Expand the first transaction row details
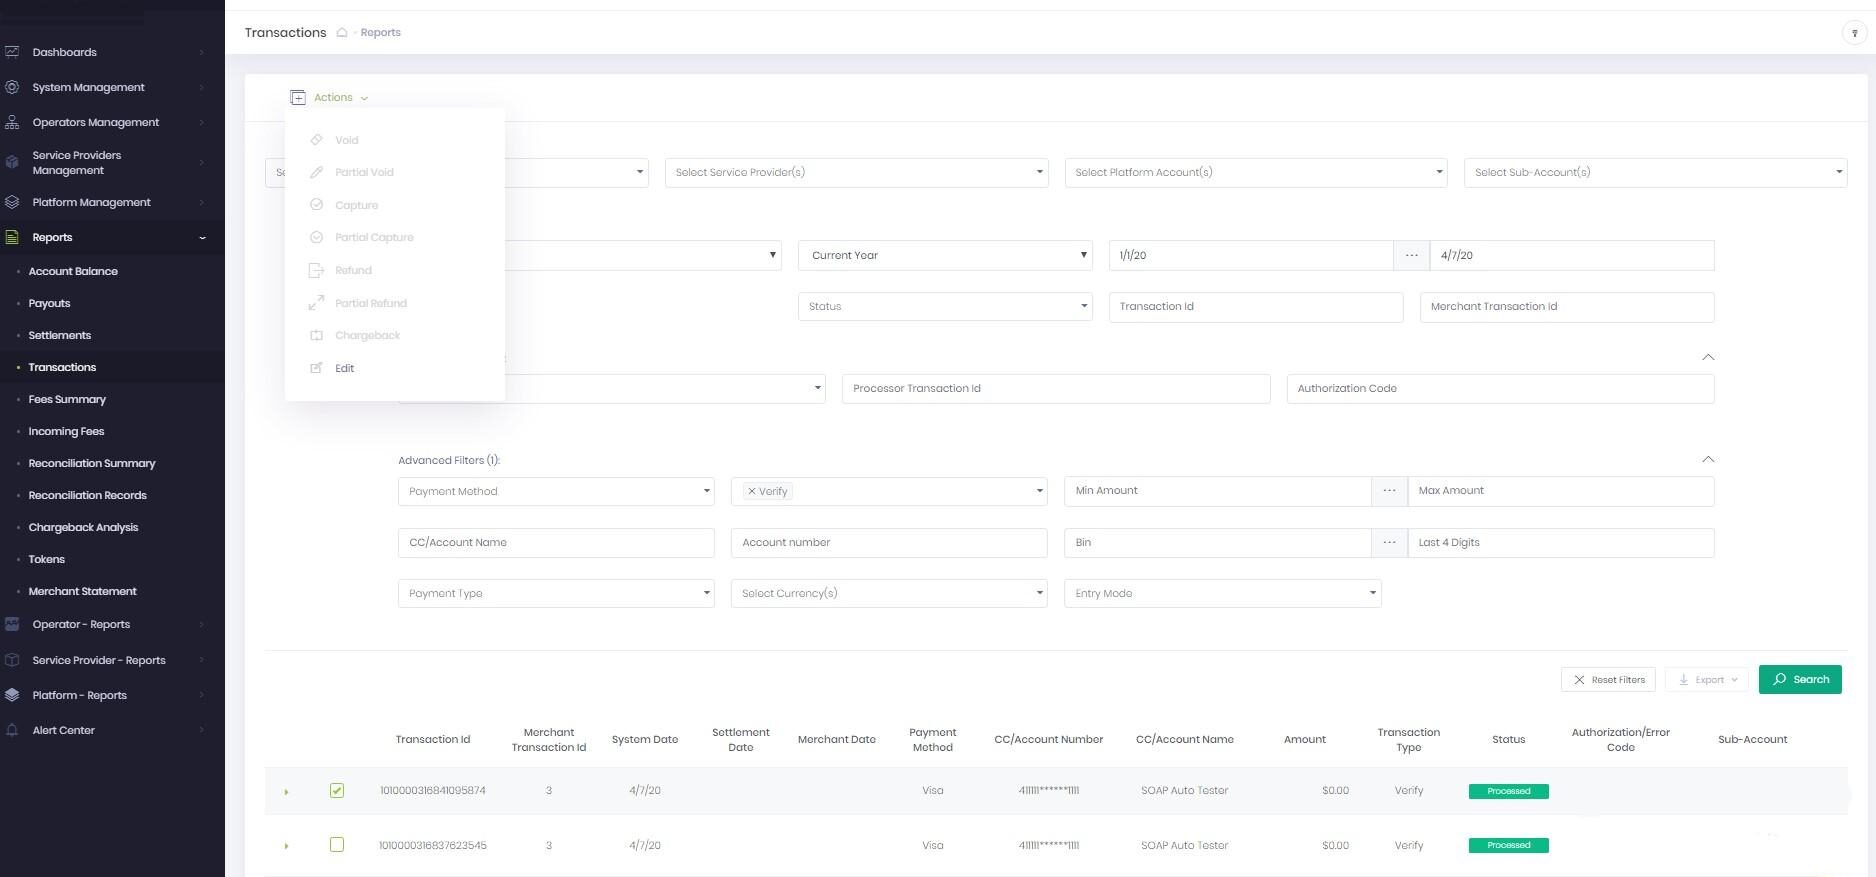 (286, 792)
